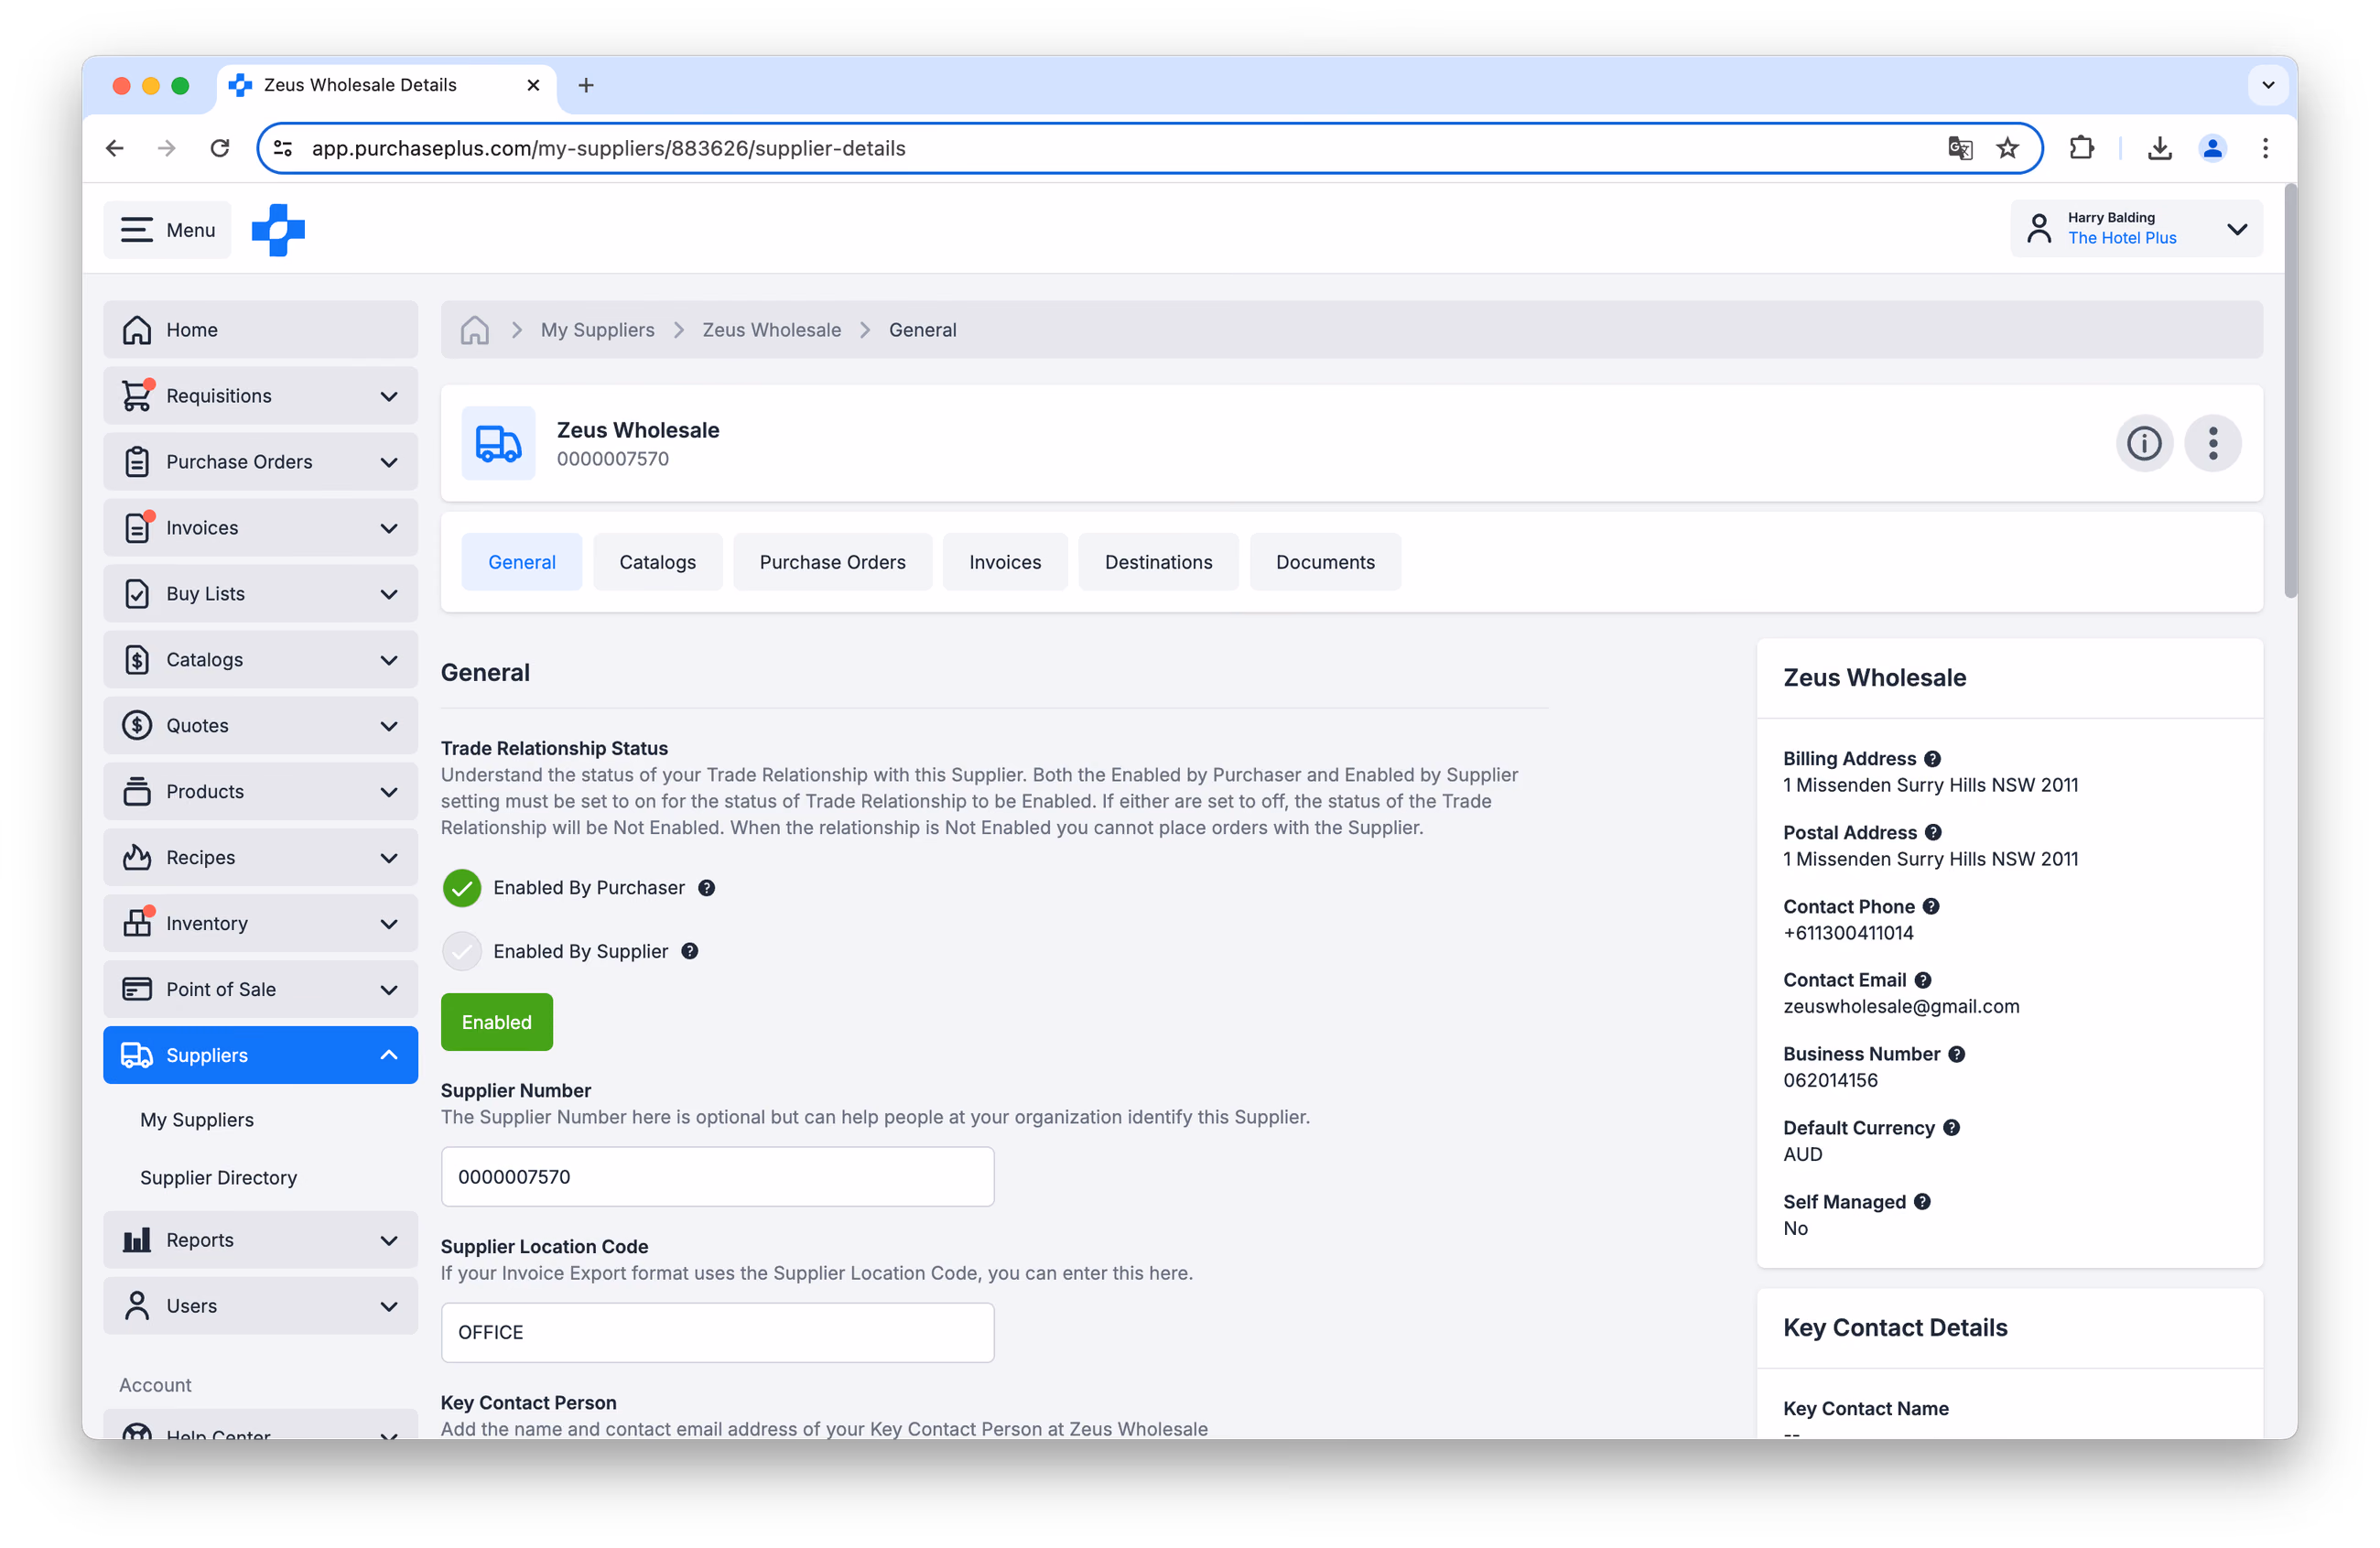Click the translate page icon

[1960, 148]
